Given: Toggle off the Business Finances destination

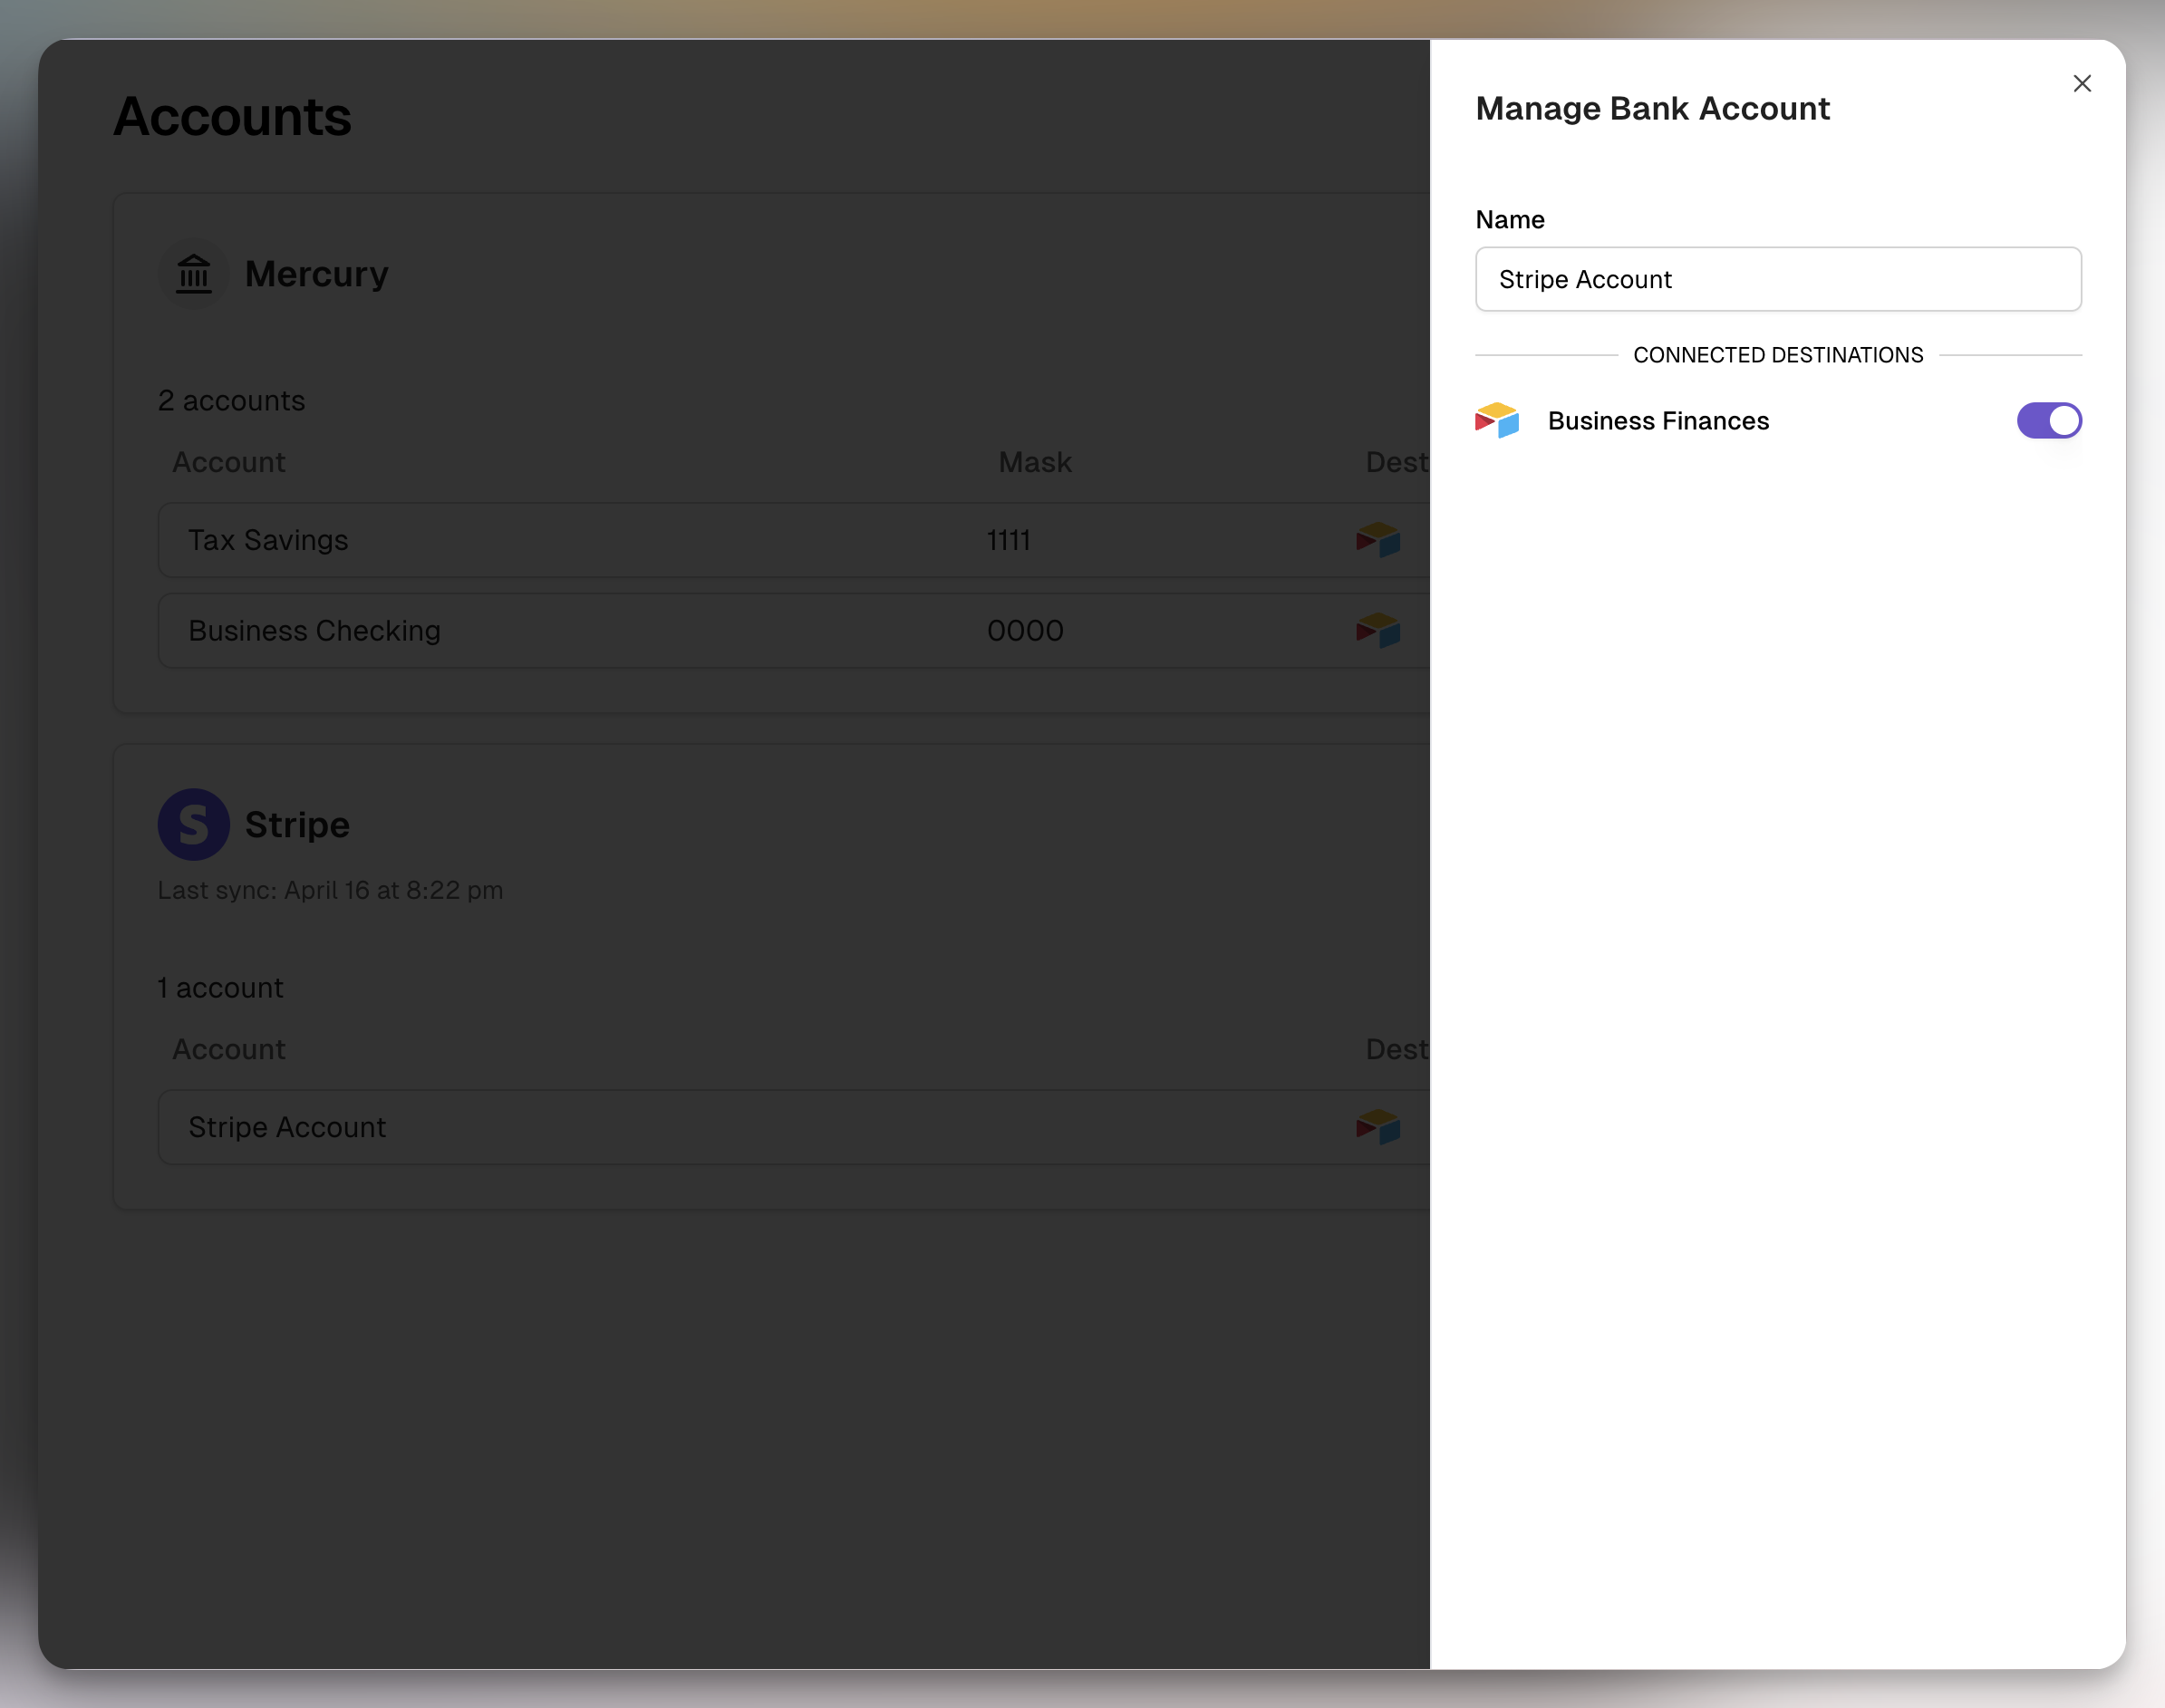Looking at the screenshot, I should pyautogui.click(x=2048, y=421).
